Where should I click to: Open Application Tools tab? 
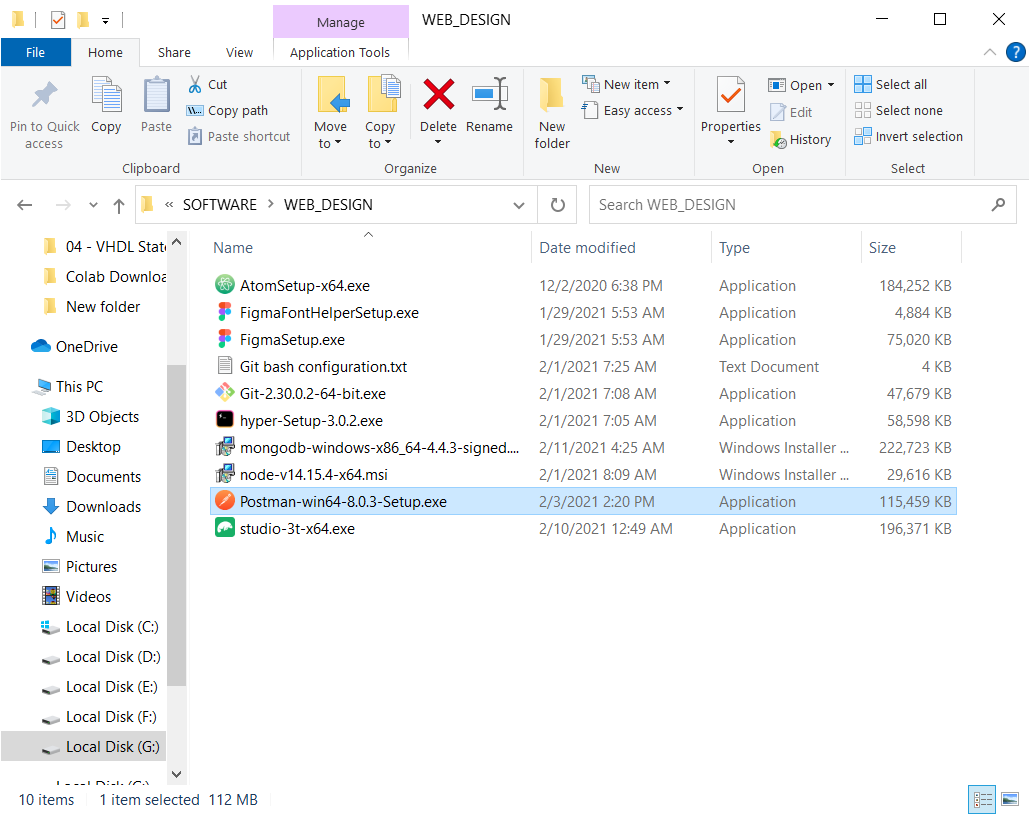[340, 53]
